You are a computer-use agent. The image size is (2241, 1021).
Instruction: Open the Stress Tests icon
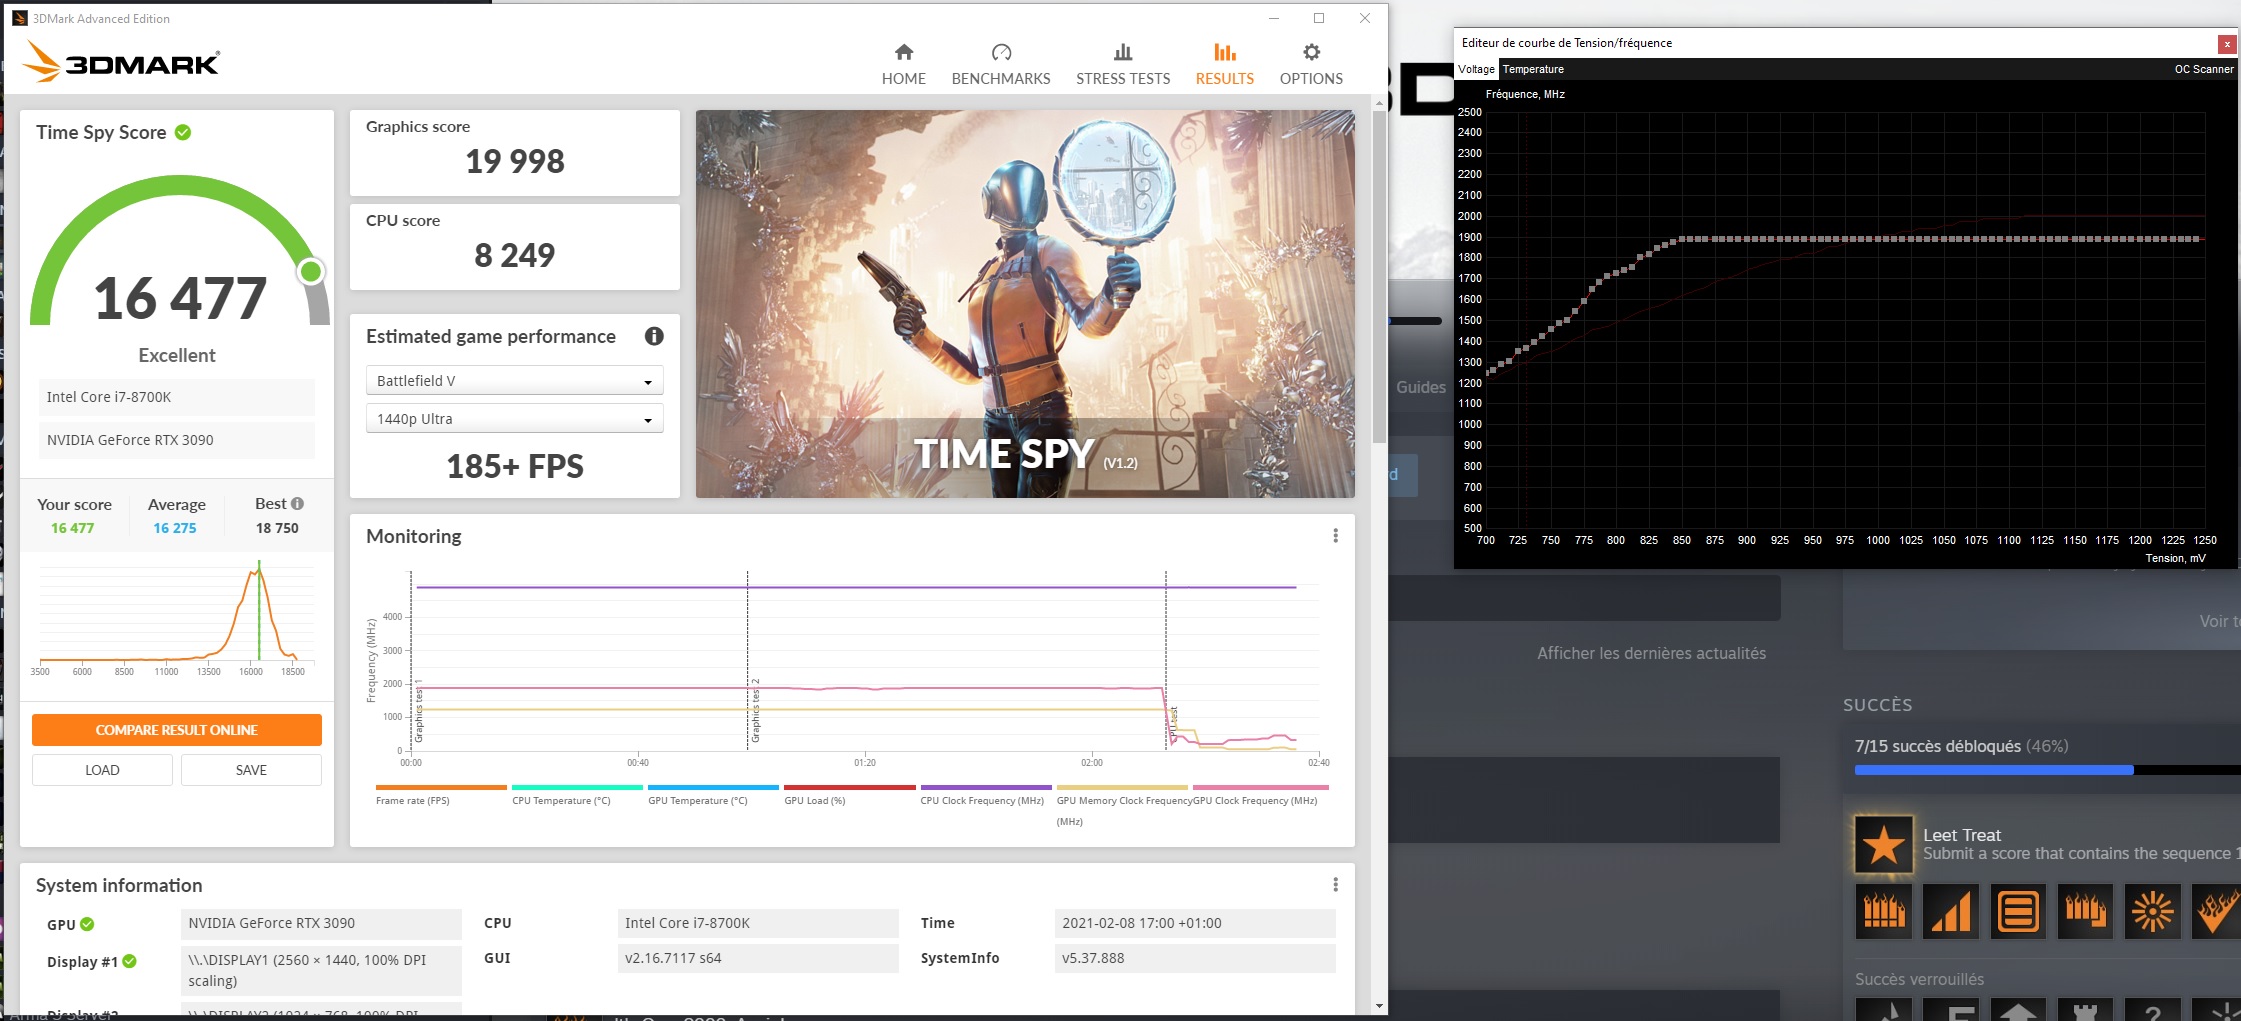[x=1123, y=52]
